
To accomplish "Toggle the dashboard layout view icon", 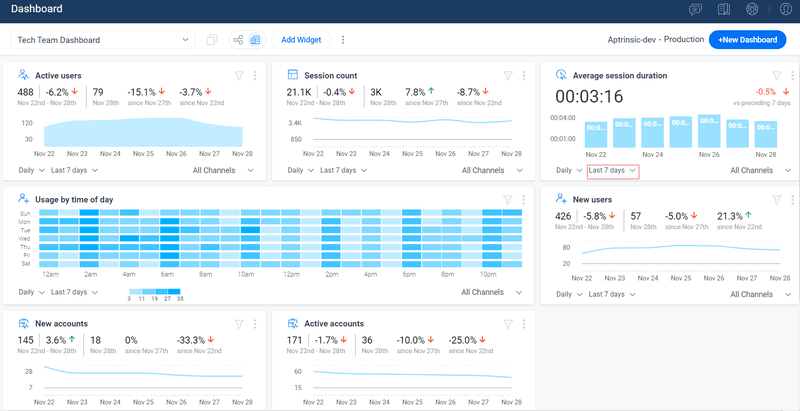I will [x=255, y=40].
